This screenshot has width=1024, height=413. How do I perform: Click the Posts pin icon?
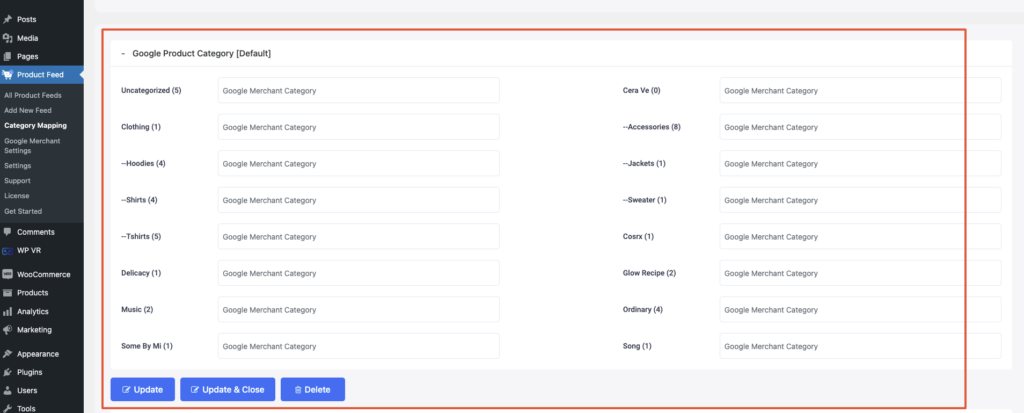[x=8, y=20]
